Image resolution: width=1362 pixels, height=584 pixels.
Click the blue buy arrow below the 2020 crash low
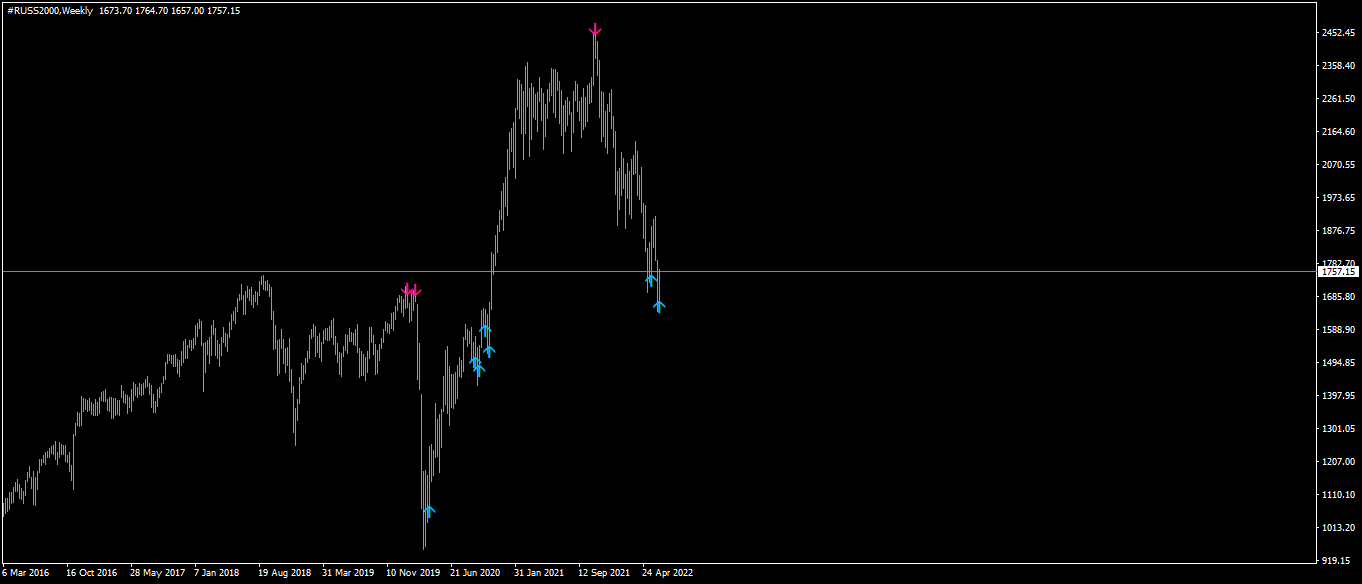pyautogui.click(x=429, y=511)
